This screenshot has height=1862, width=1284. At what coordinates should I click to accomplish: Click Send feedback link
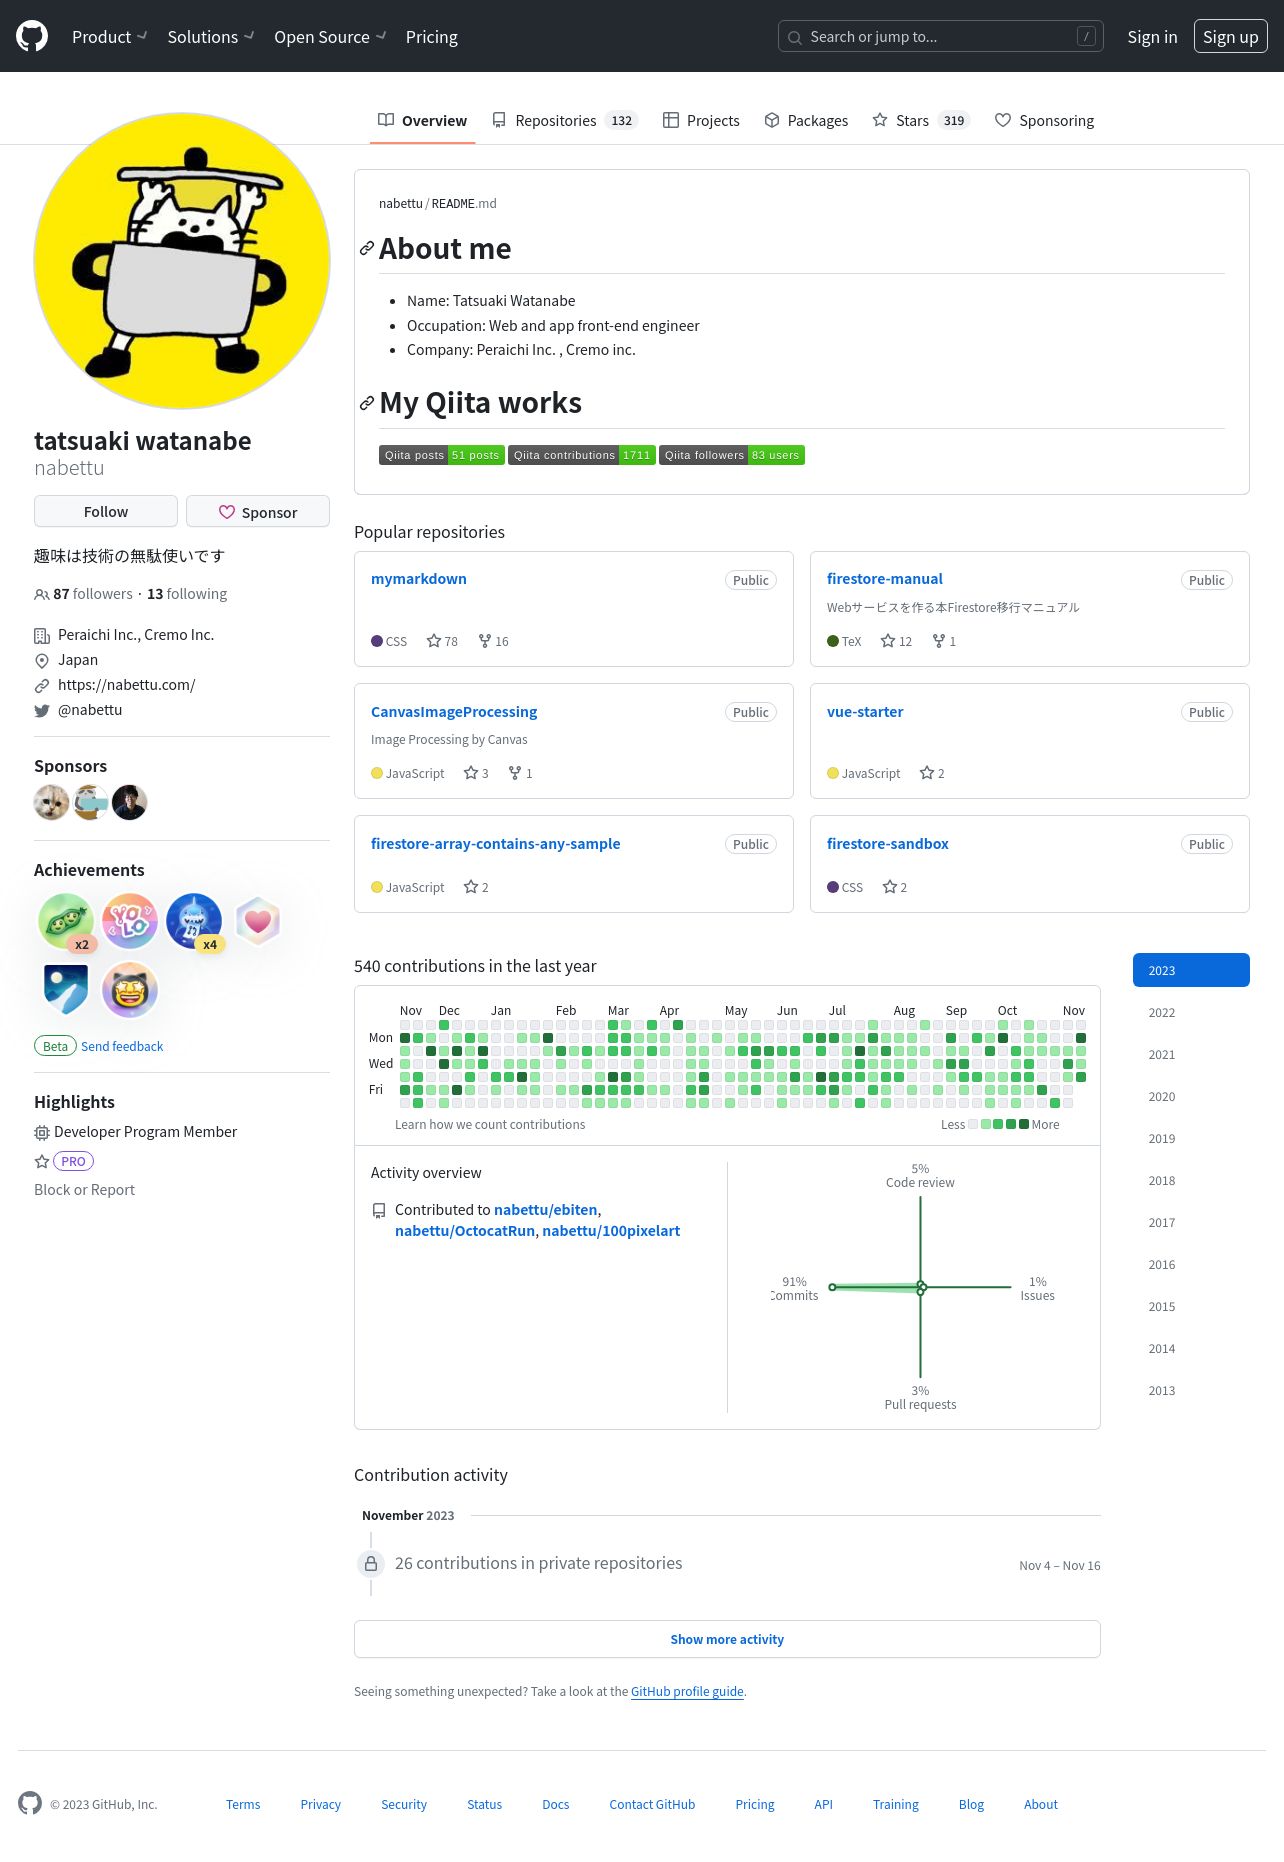tap(122, 1046)
